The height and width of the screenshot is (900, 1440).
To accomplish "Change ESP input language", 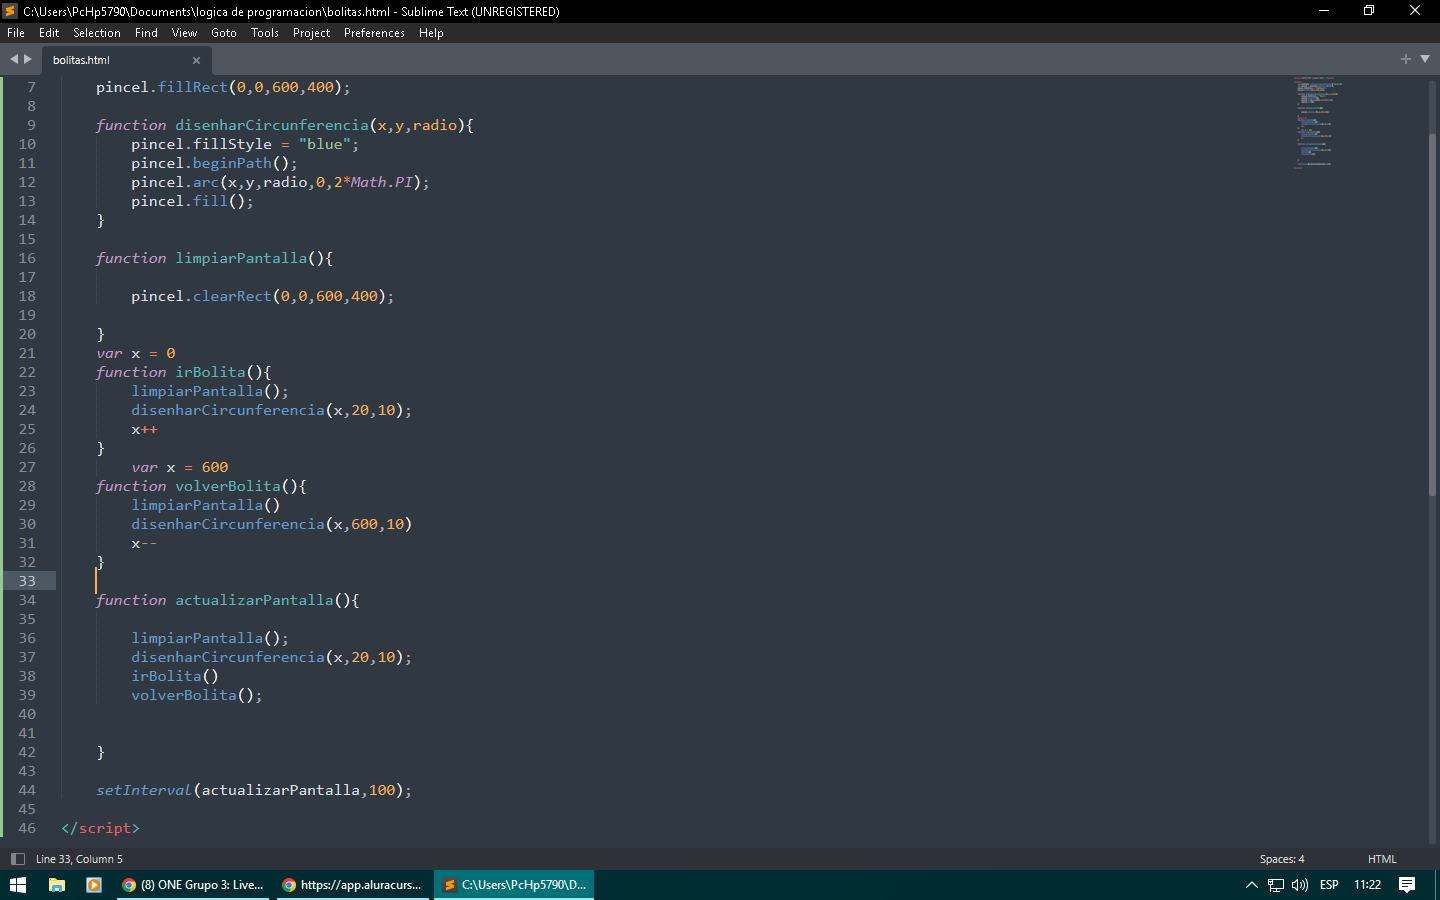I will (1329, 885).
